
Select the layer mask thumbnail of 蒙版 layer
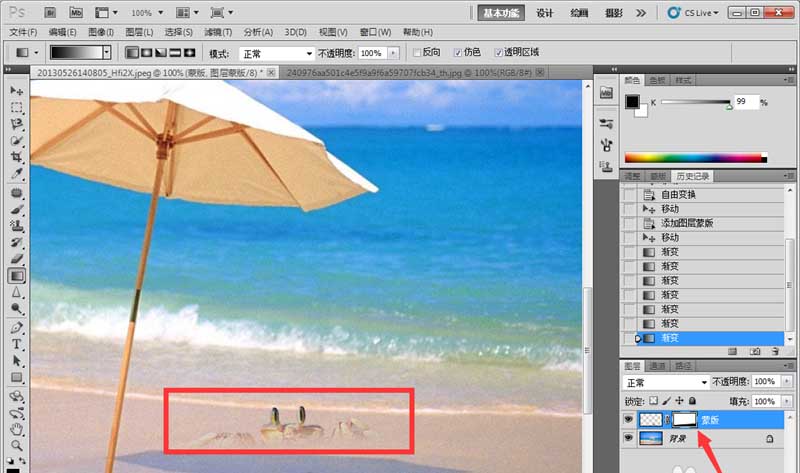click(x=684, y=419)
